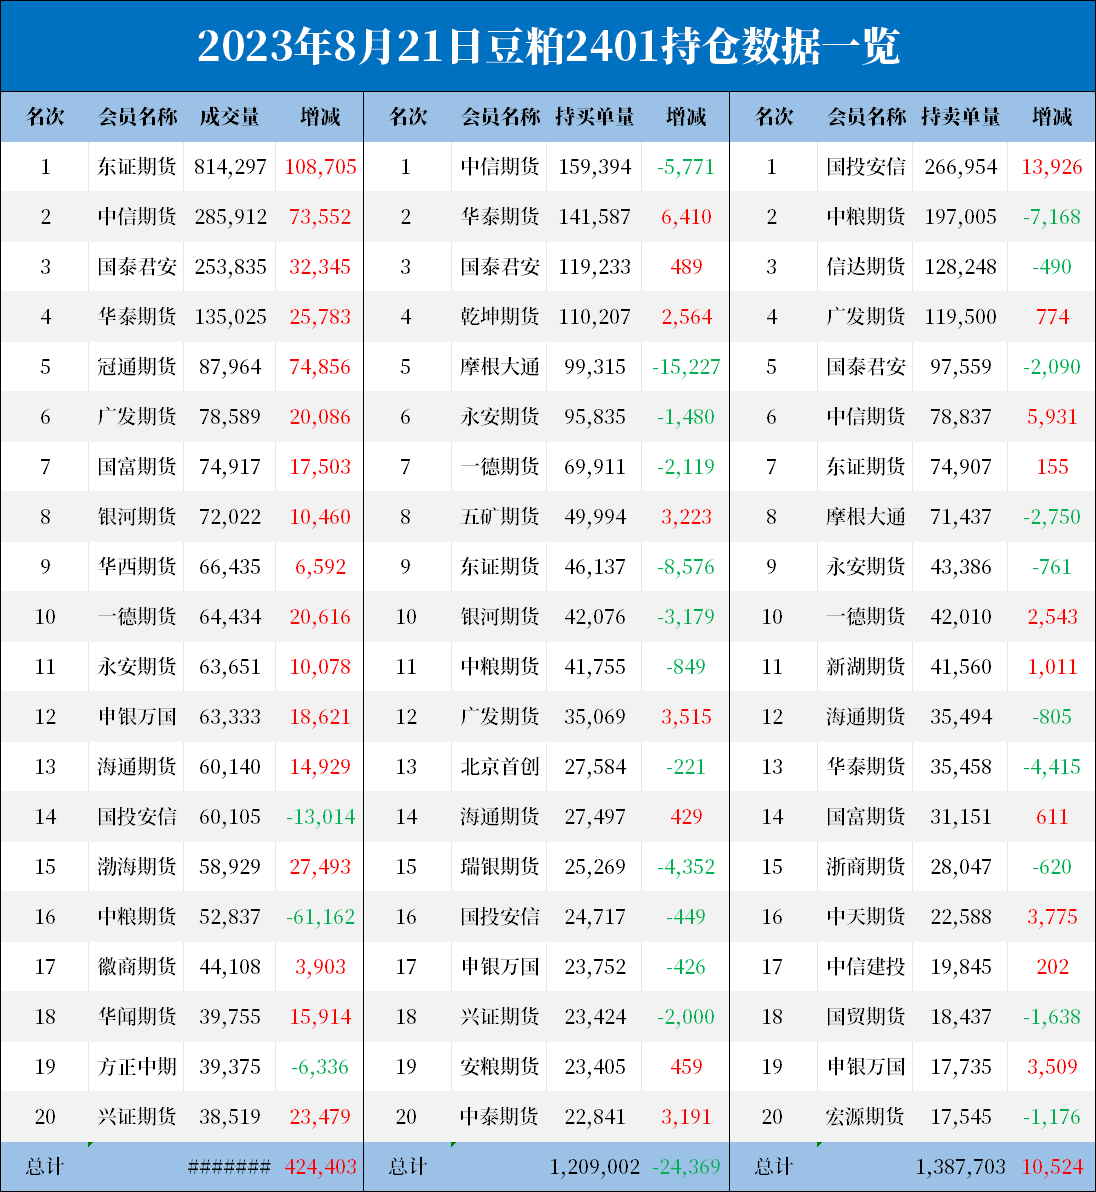Image resolution: width=1096 pixels, height=1192 pixels.
Task: Select the 成交量 column header
Action: point(230,116)
